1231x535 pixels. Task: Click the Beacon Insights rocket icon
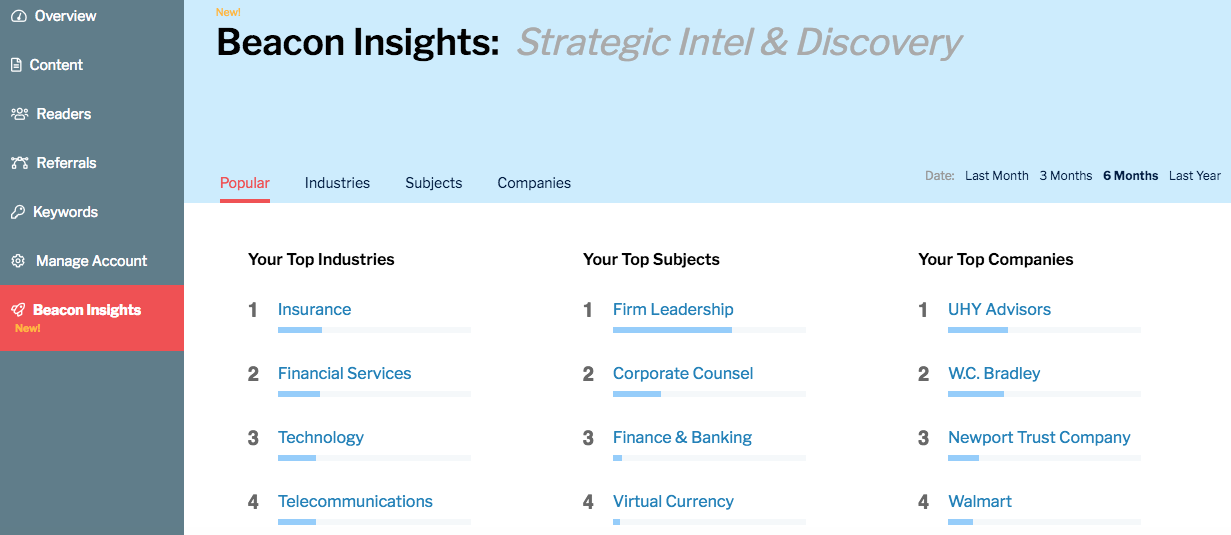(18, 310)
